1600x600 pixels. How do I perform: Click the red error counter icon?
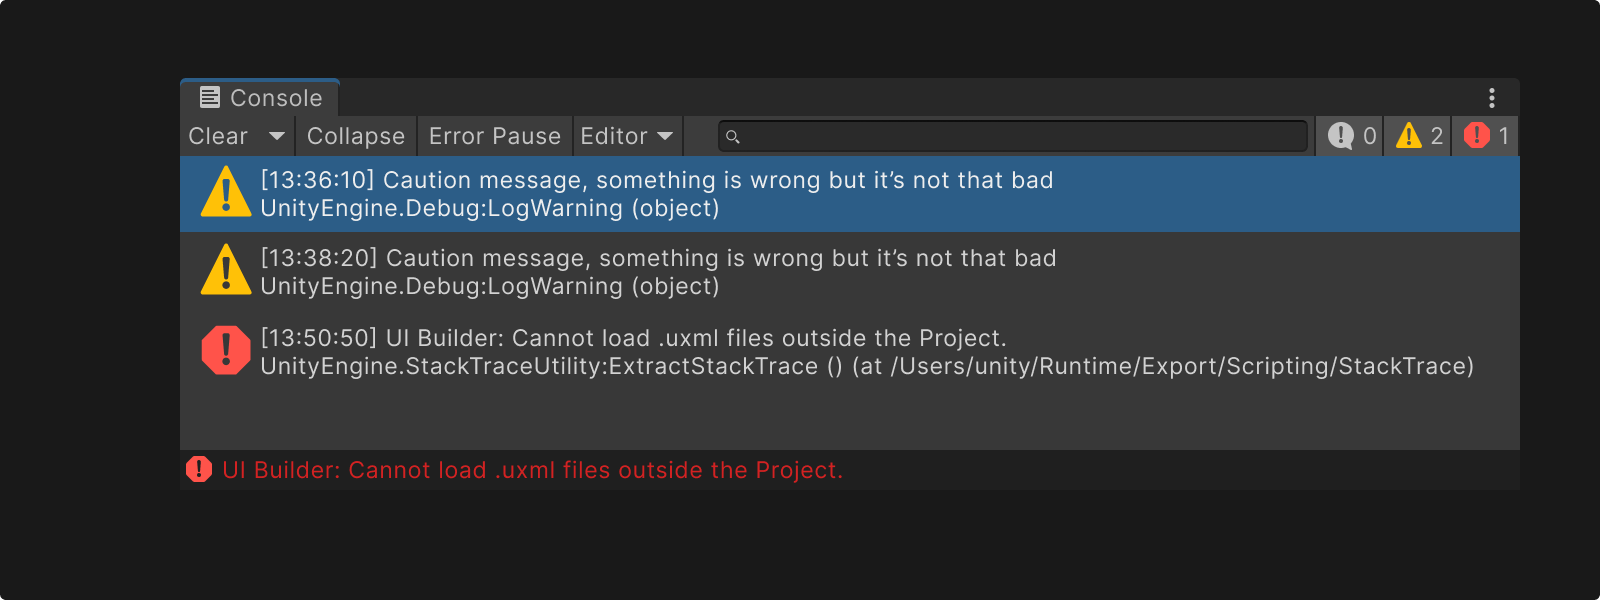coord(1477,136)
